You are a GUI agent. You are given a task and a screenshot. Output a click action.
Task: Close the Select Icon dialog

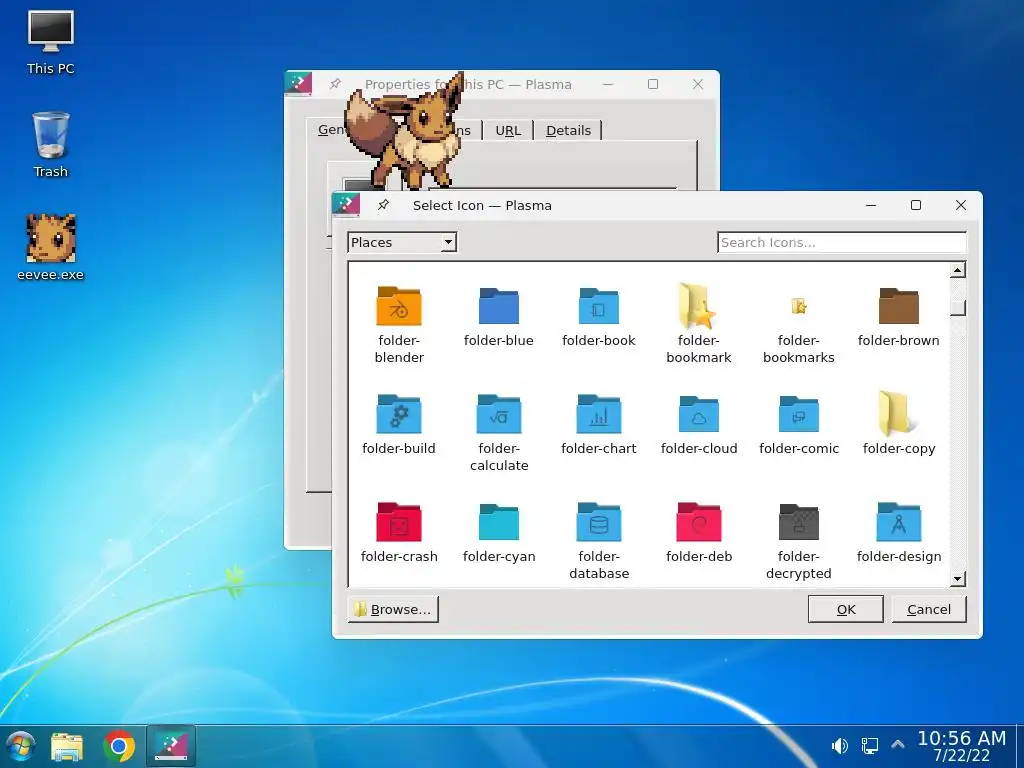961,205
